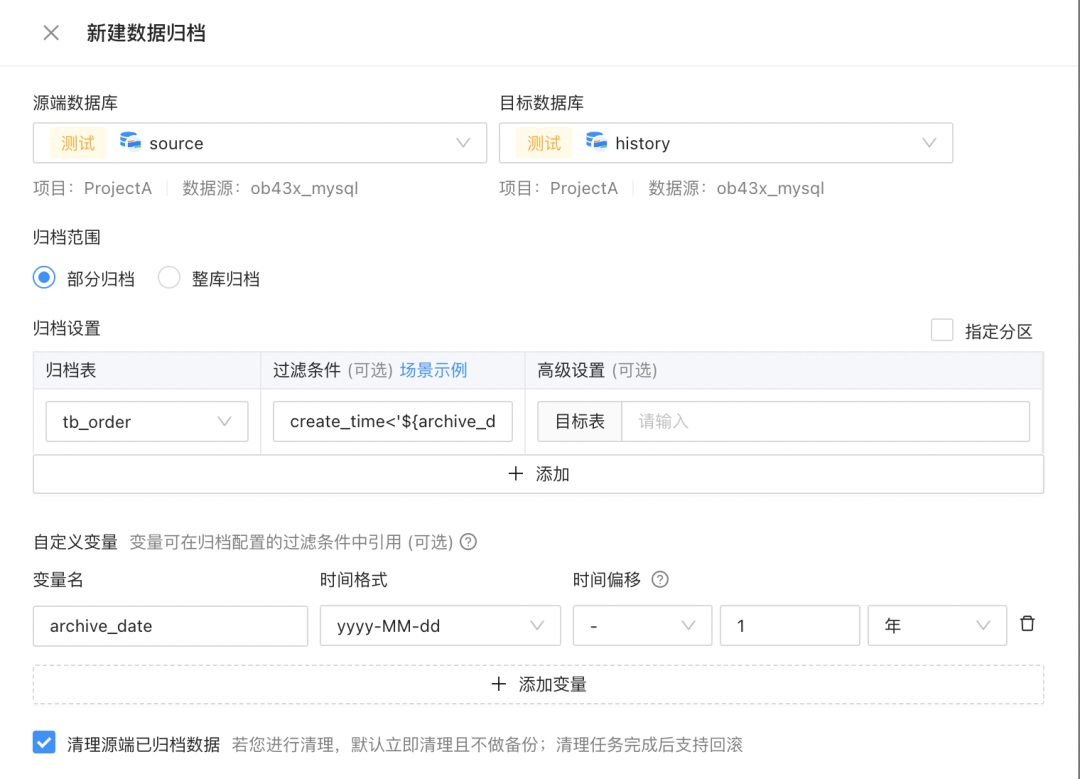The height and width of the screenshot is (779, 1080).
Task: Disable the 清理源端已归档数据 checkbox
Action: coord(42,743)
